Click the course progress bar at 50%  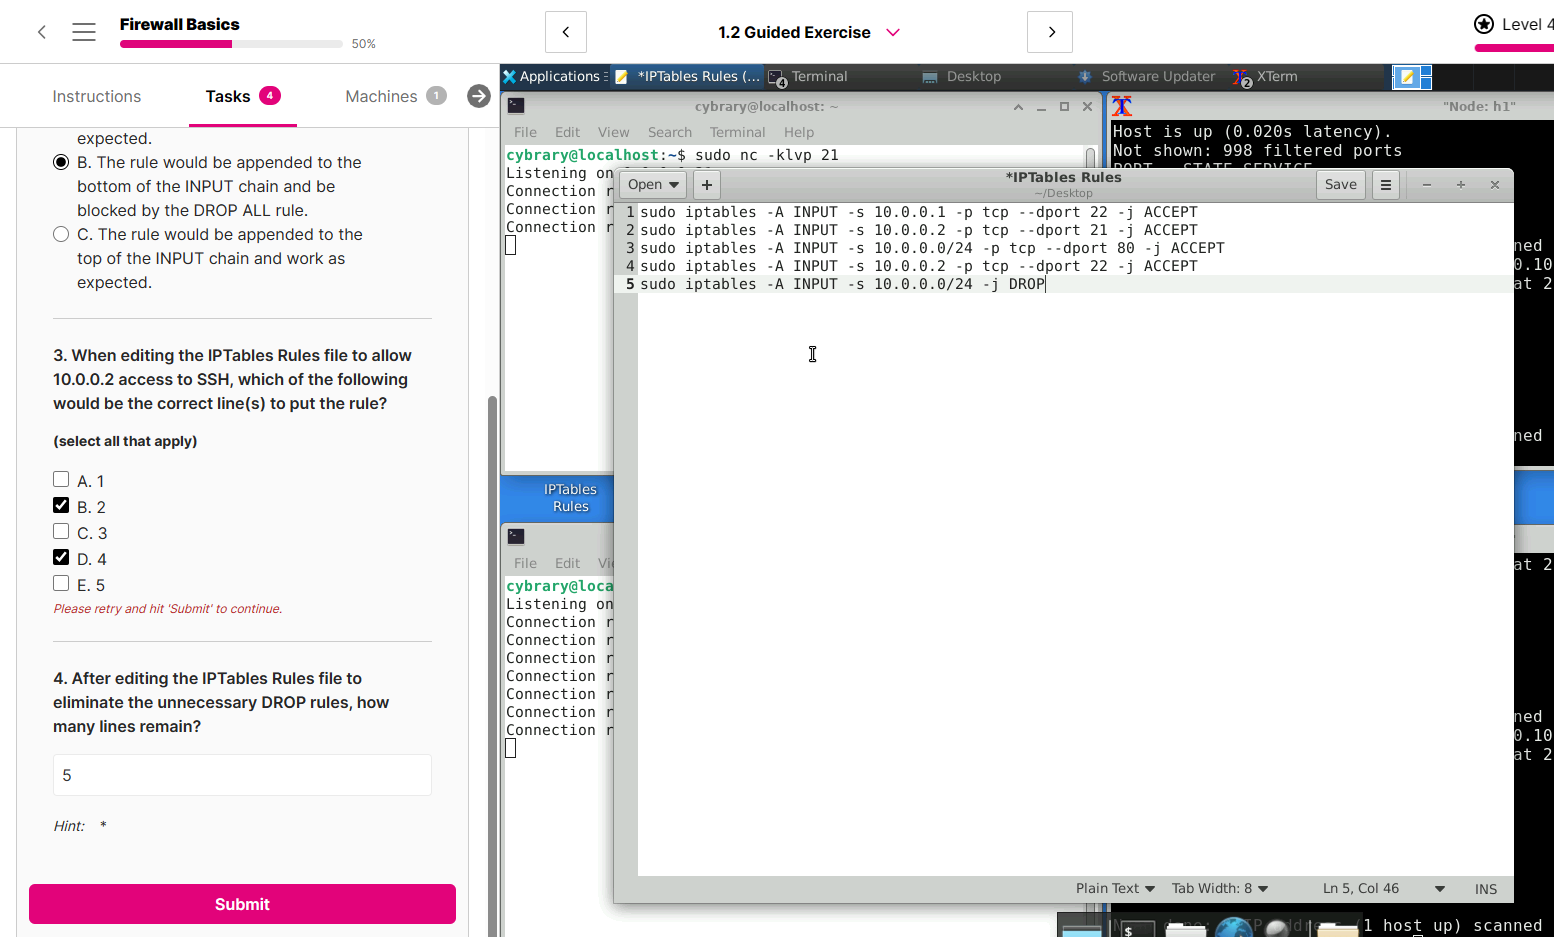click(x=231, y=44)
